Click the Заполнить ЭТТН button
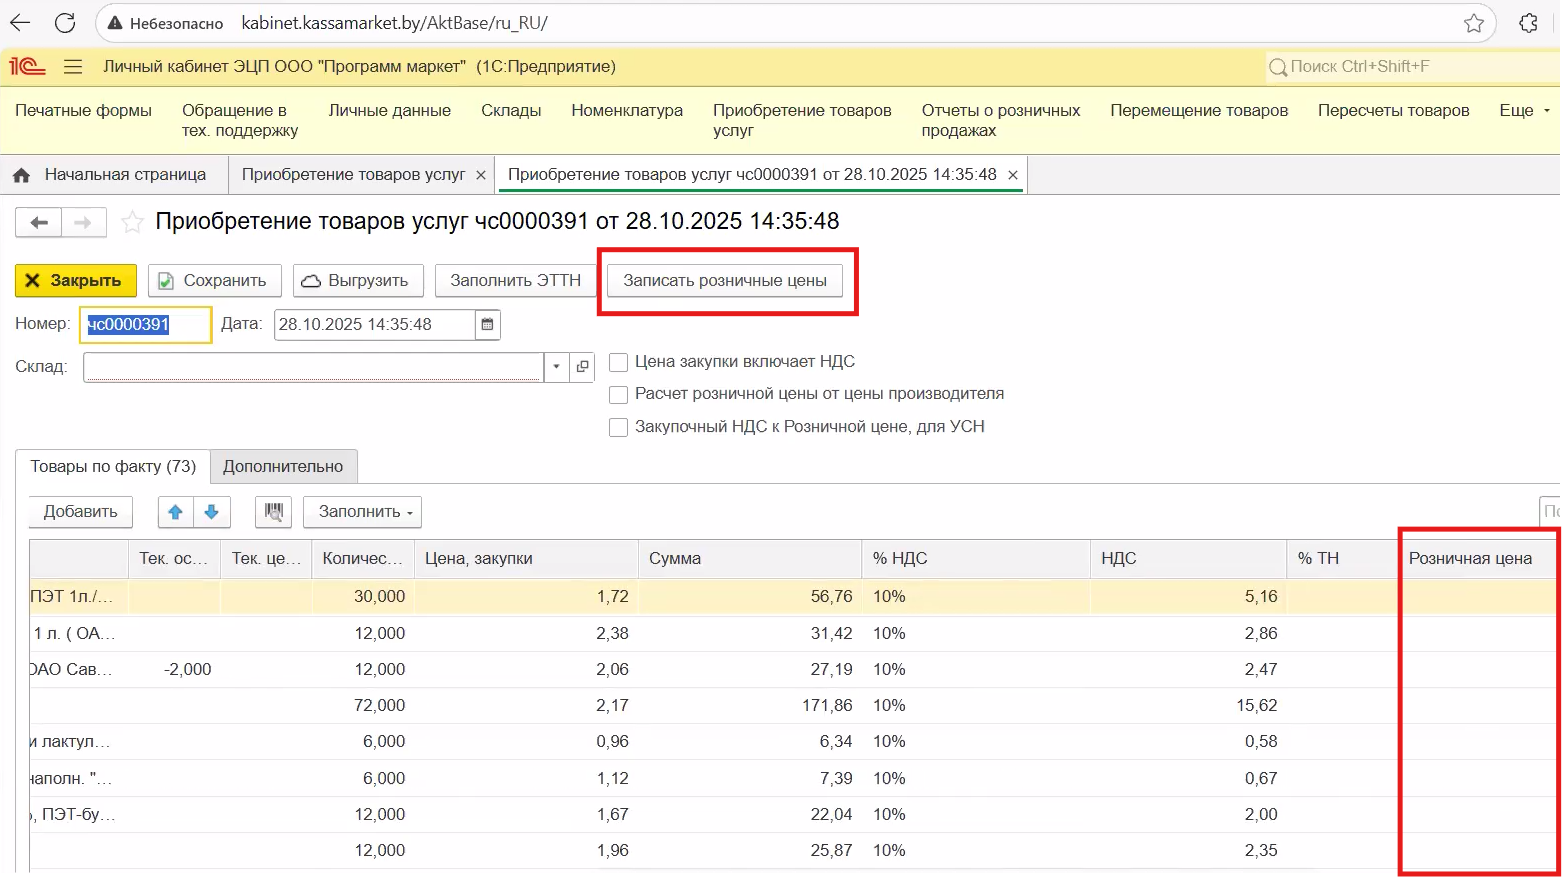 pyautogui.click(x=515, y=281)
